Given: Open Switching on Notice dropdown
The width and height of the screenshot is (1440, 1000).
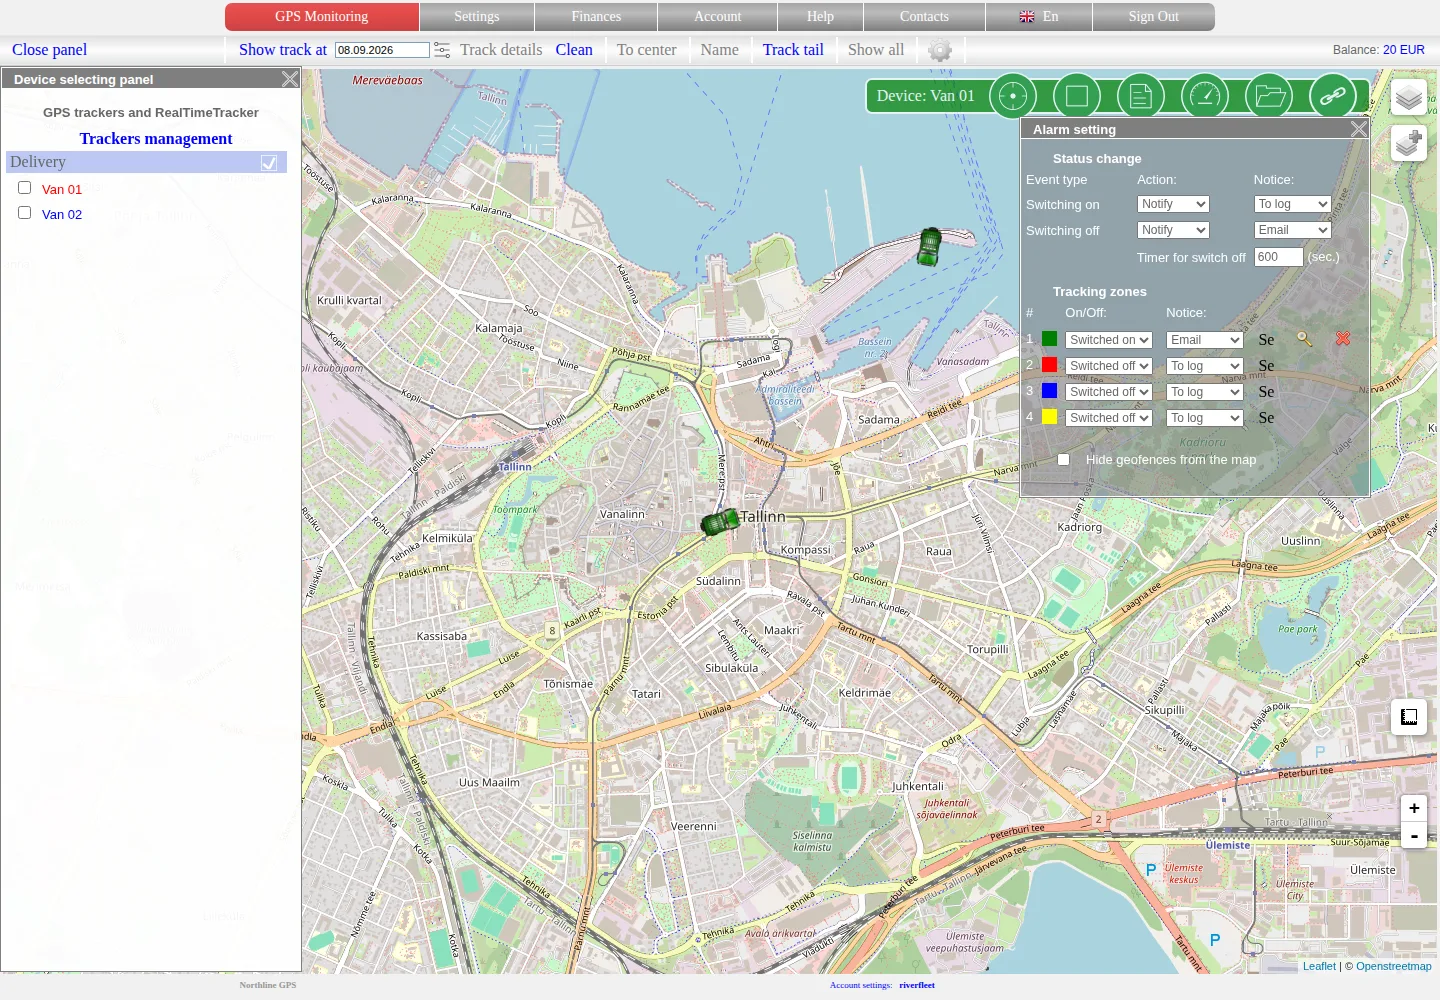Looking at the screenshot, I should point(1292,204).
